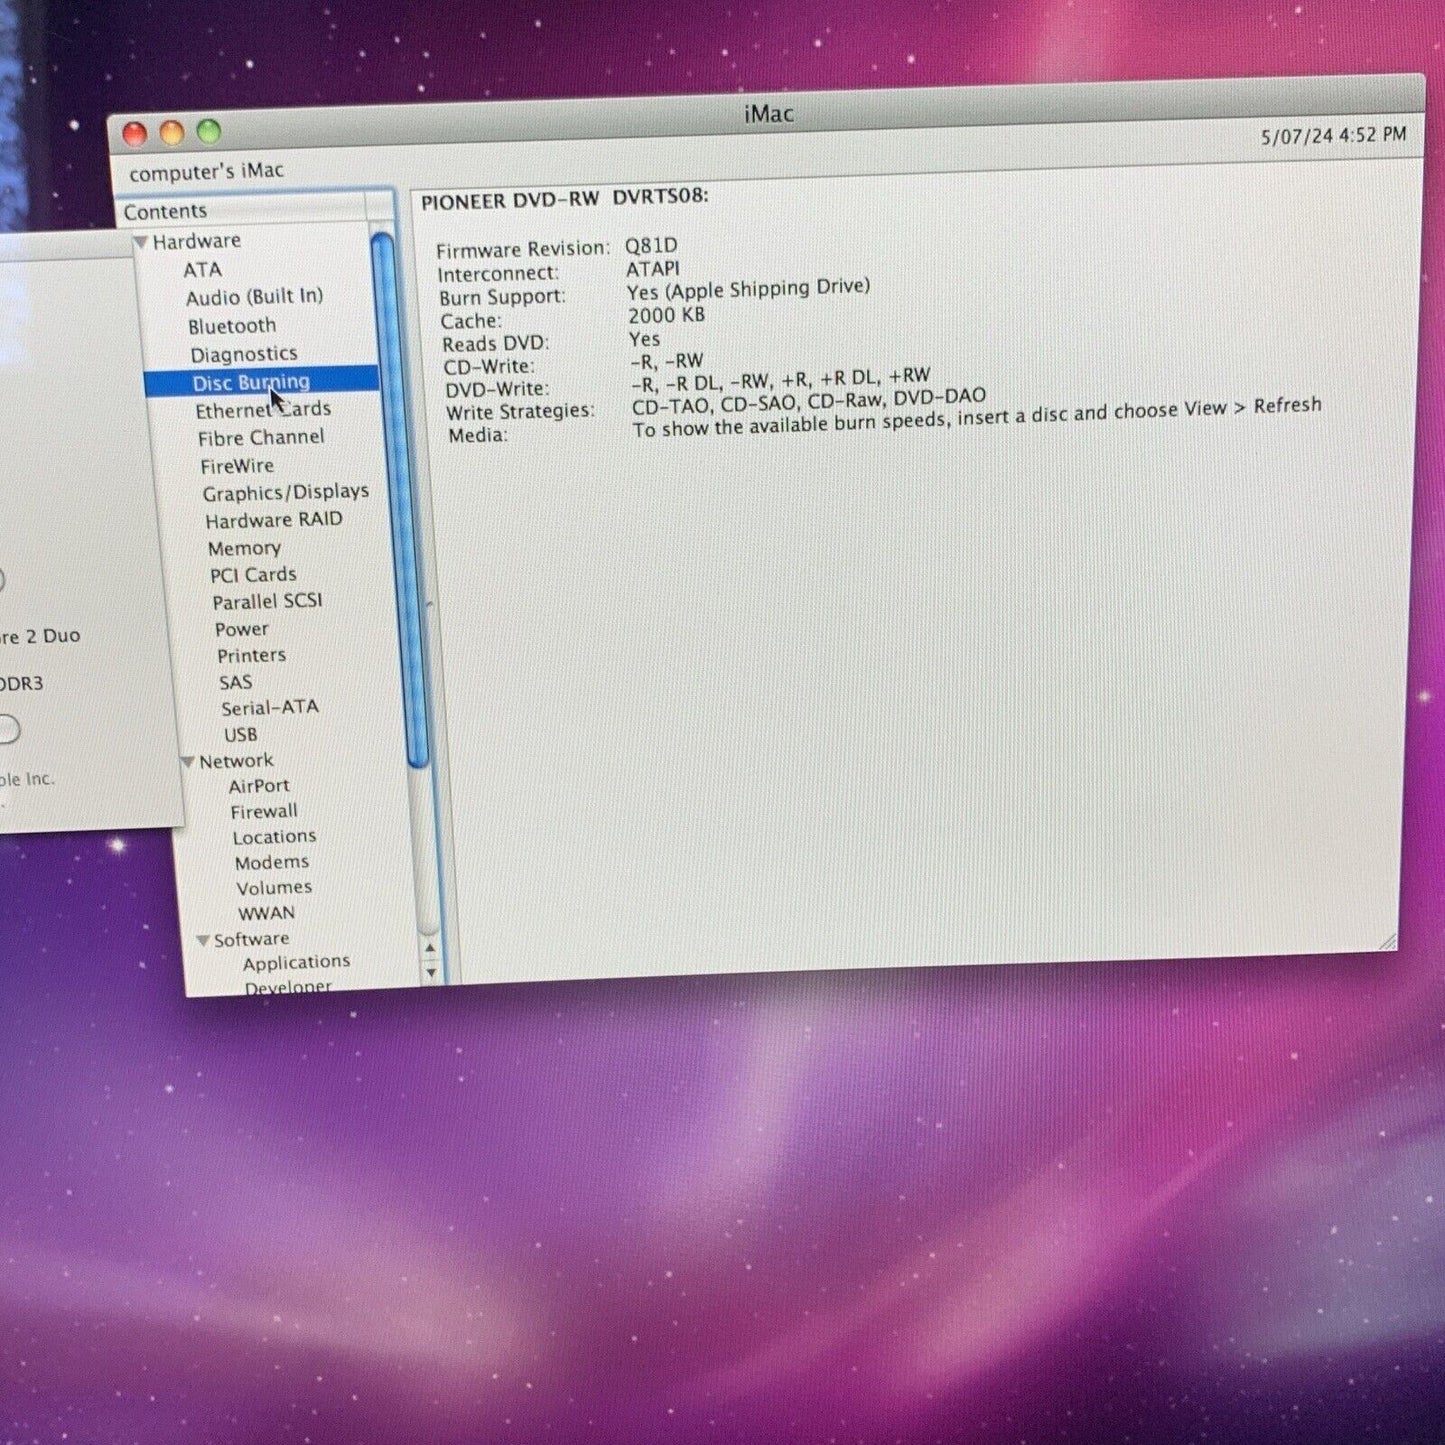Select Hardware RAID in Contents

pos(273,519)
